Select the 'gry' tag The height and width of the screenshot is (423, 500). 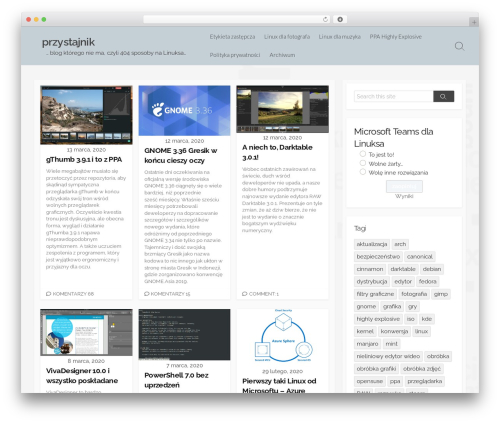click(412, 306)
